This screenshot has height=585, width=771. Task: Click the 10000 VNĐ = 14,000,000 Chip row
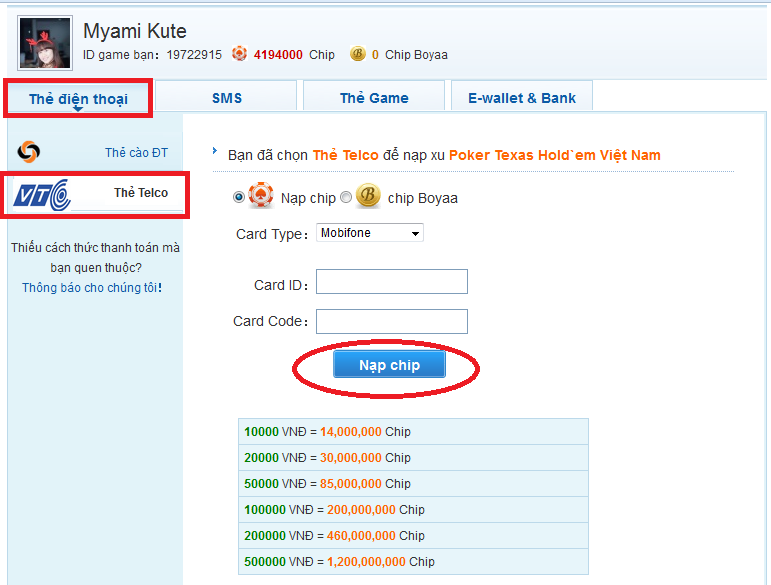tap(414, 432)
